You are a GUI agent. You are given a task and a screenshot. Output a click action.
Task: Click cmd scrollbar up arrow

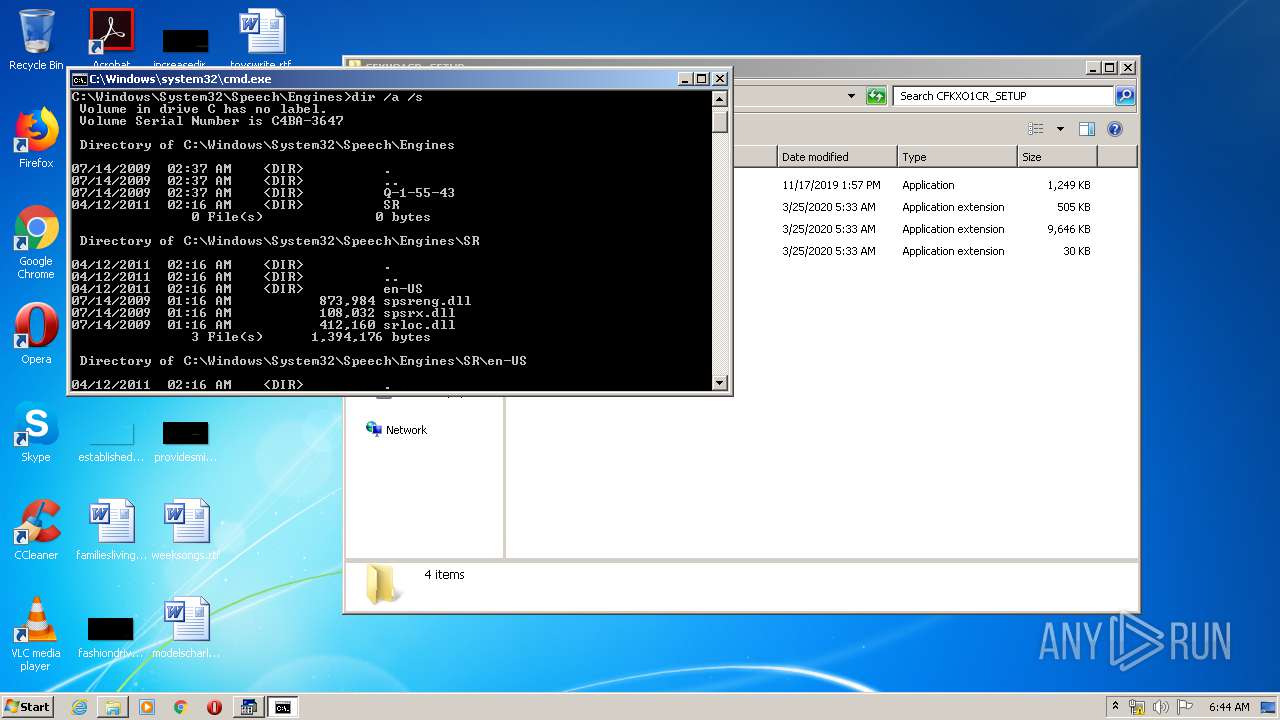(x=720, y=98)
